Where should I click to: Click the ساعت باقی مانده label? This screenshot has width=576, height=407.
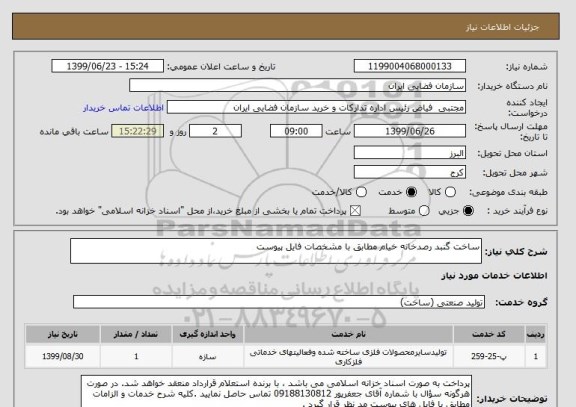coord(74,132)
